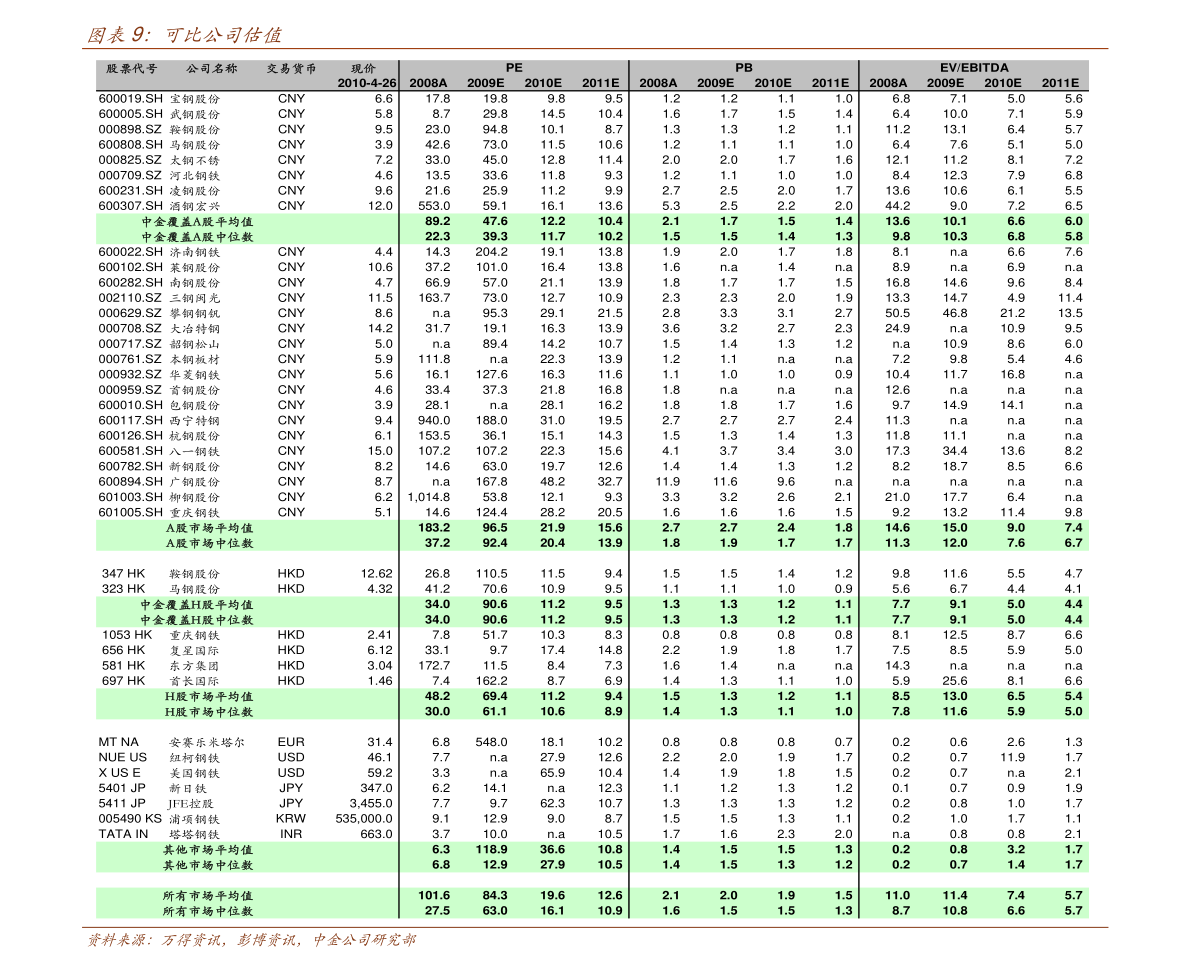The height and width of the screenshot is (969, 1191).
Task: Select stock code 600581.SH
Action: [x=131, y=451]
